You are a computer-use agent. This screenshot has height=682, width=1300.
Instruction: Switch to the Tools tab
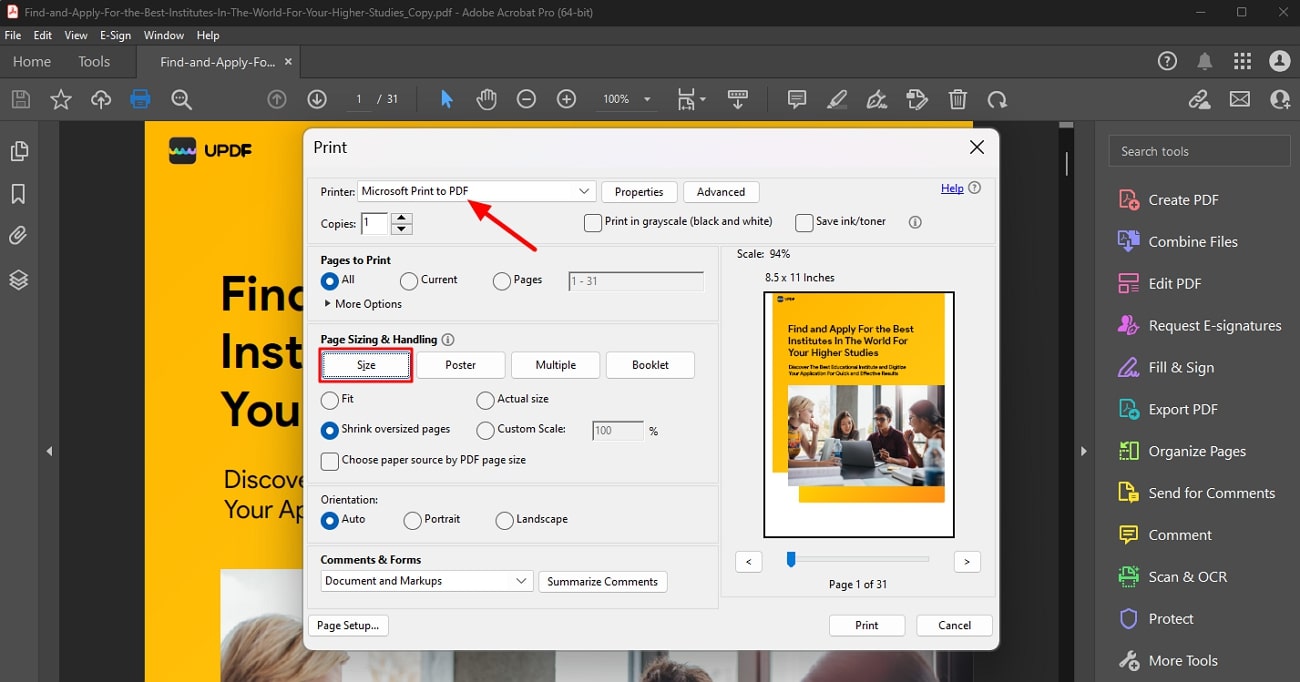tap(94, 62)
